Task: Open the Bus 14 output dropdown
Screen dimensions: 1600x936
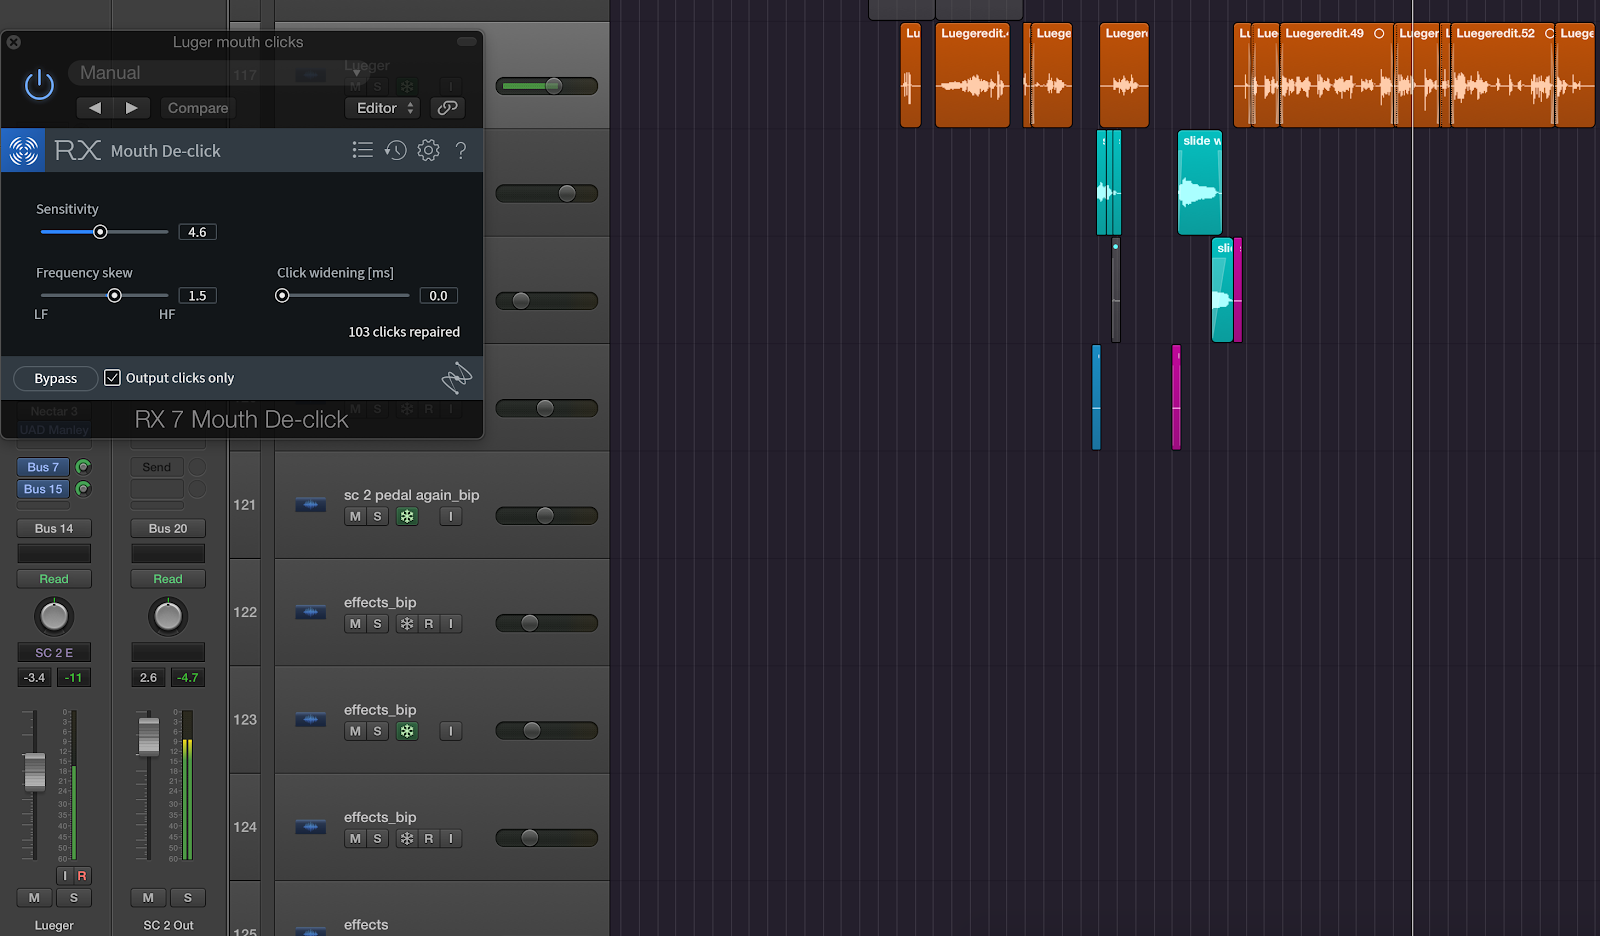Action: 54,528
